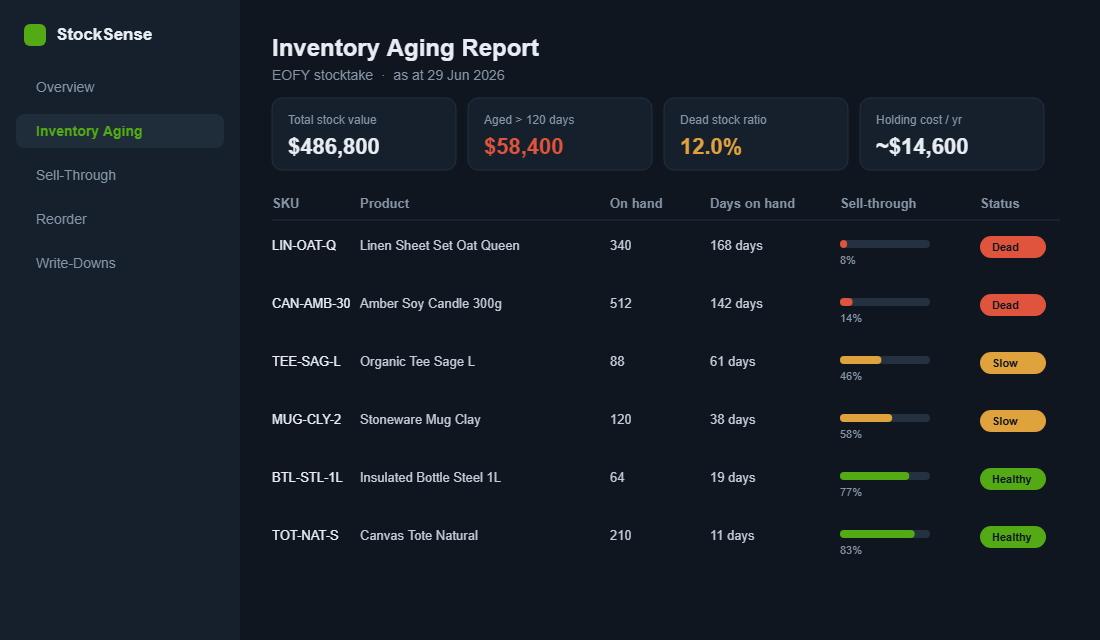This screenshot has height=640, width=1100.
Task: Sort by the Status column header
Action: click(x=1000, y=204)
